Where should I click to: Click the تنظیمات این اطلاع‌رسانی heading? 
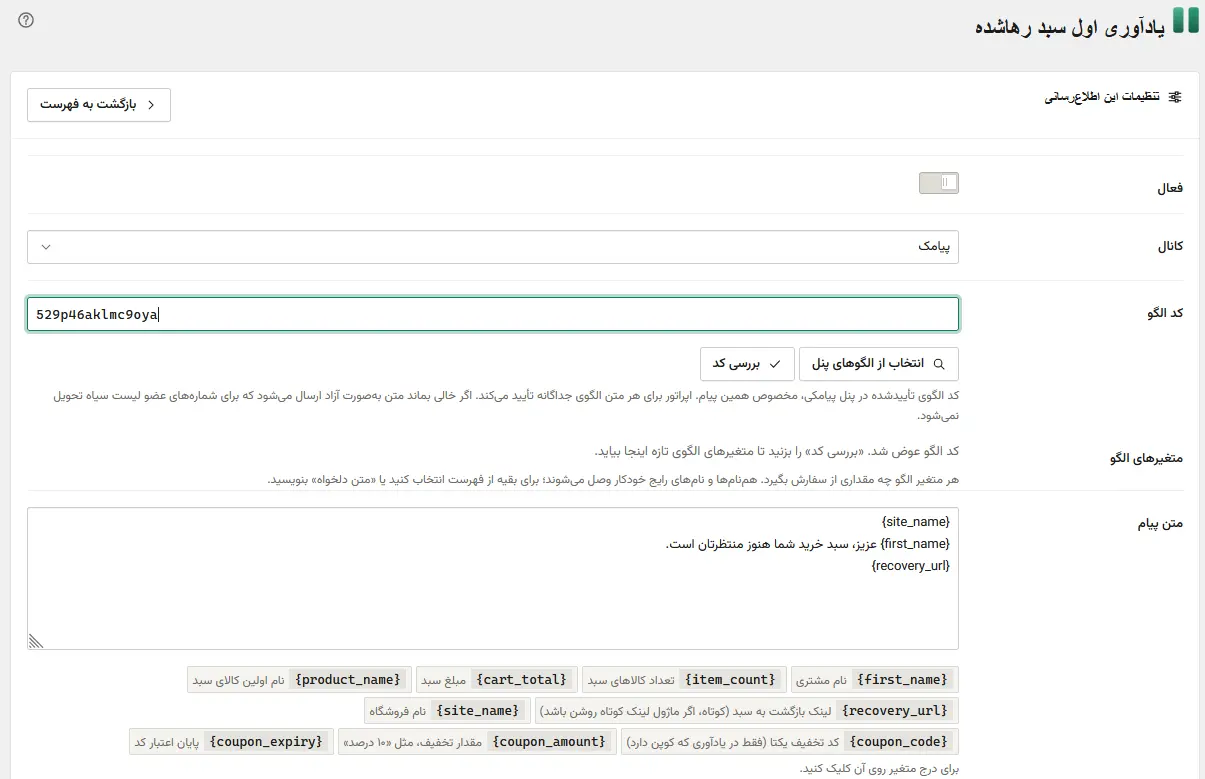tap(1103, 98)
